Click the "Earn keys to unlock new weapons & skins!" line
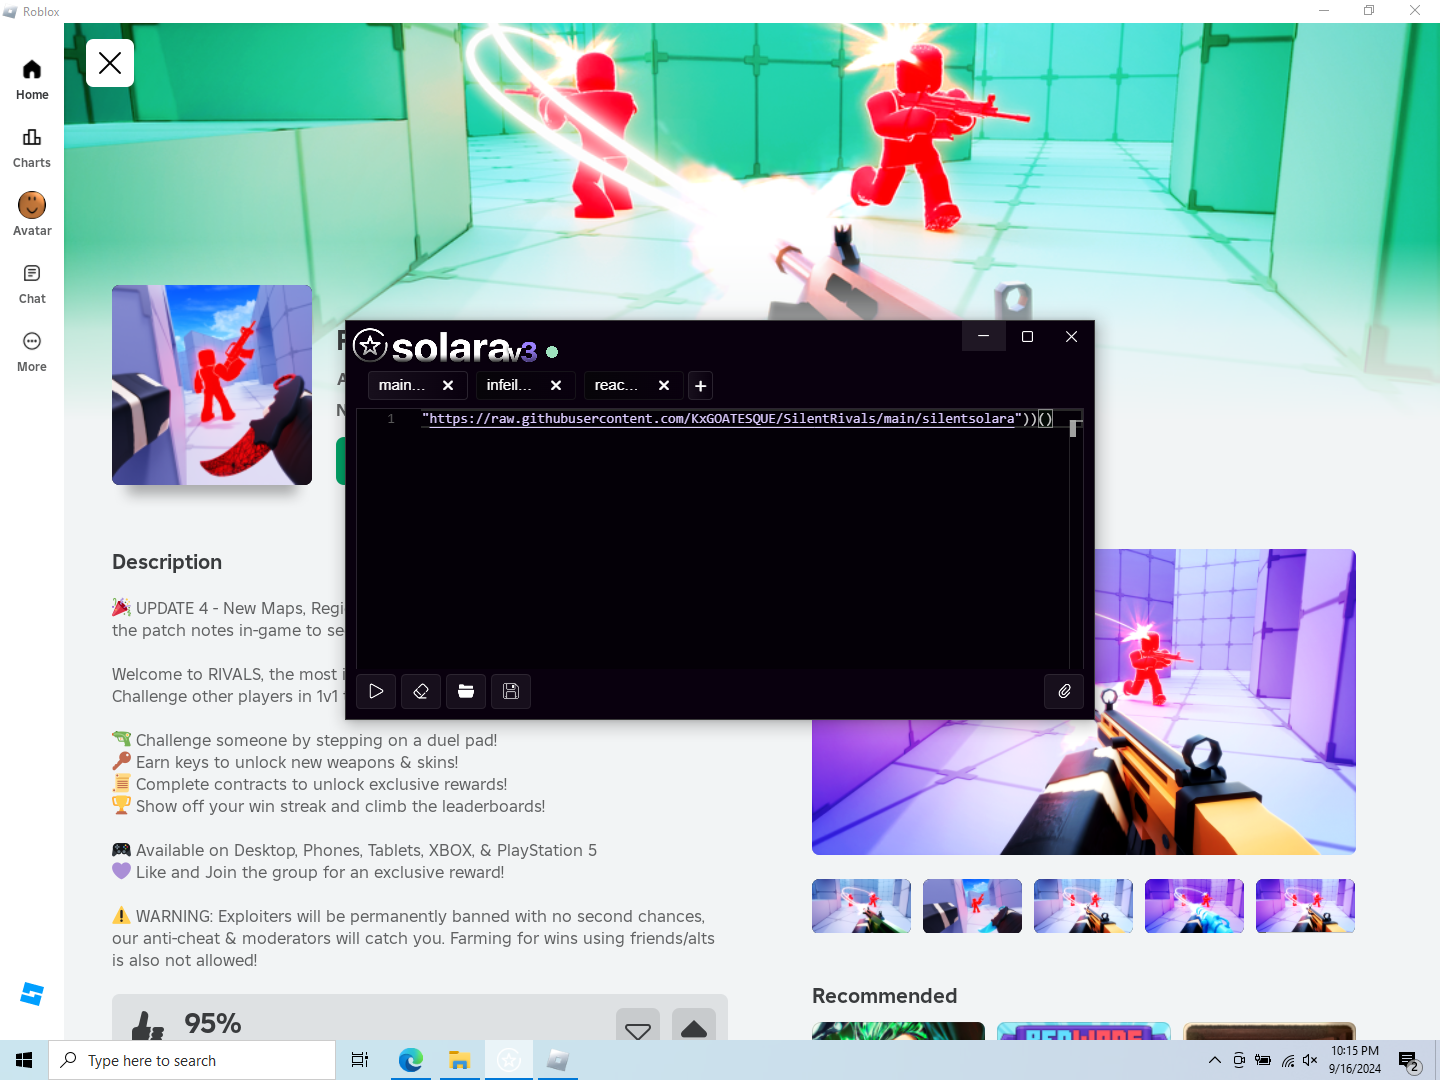The height and width of the screenshot is (1080, 1440). pos(285,762)
